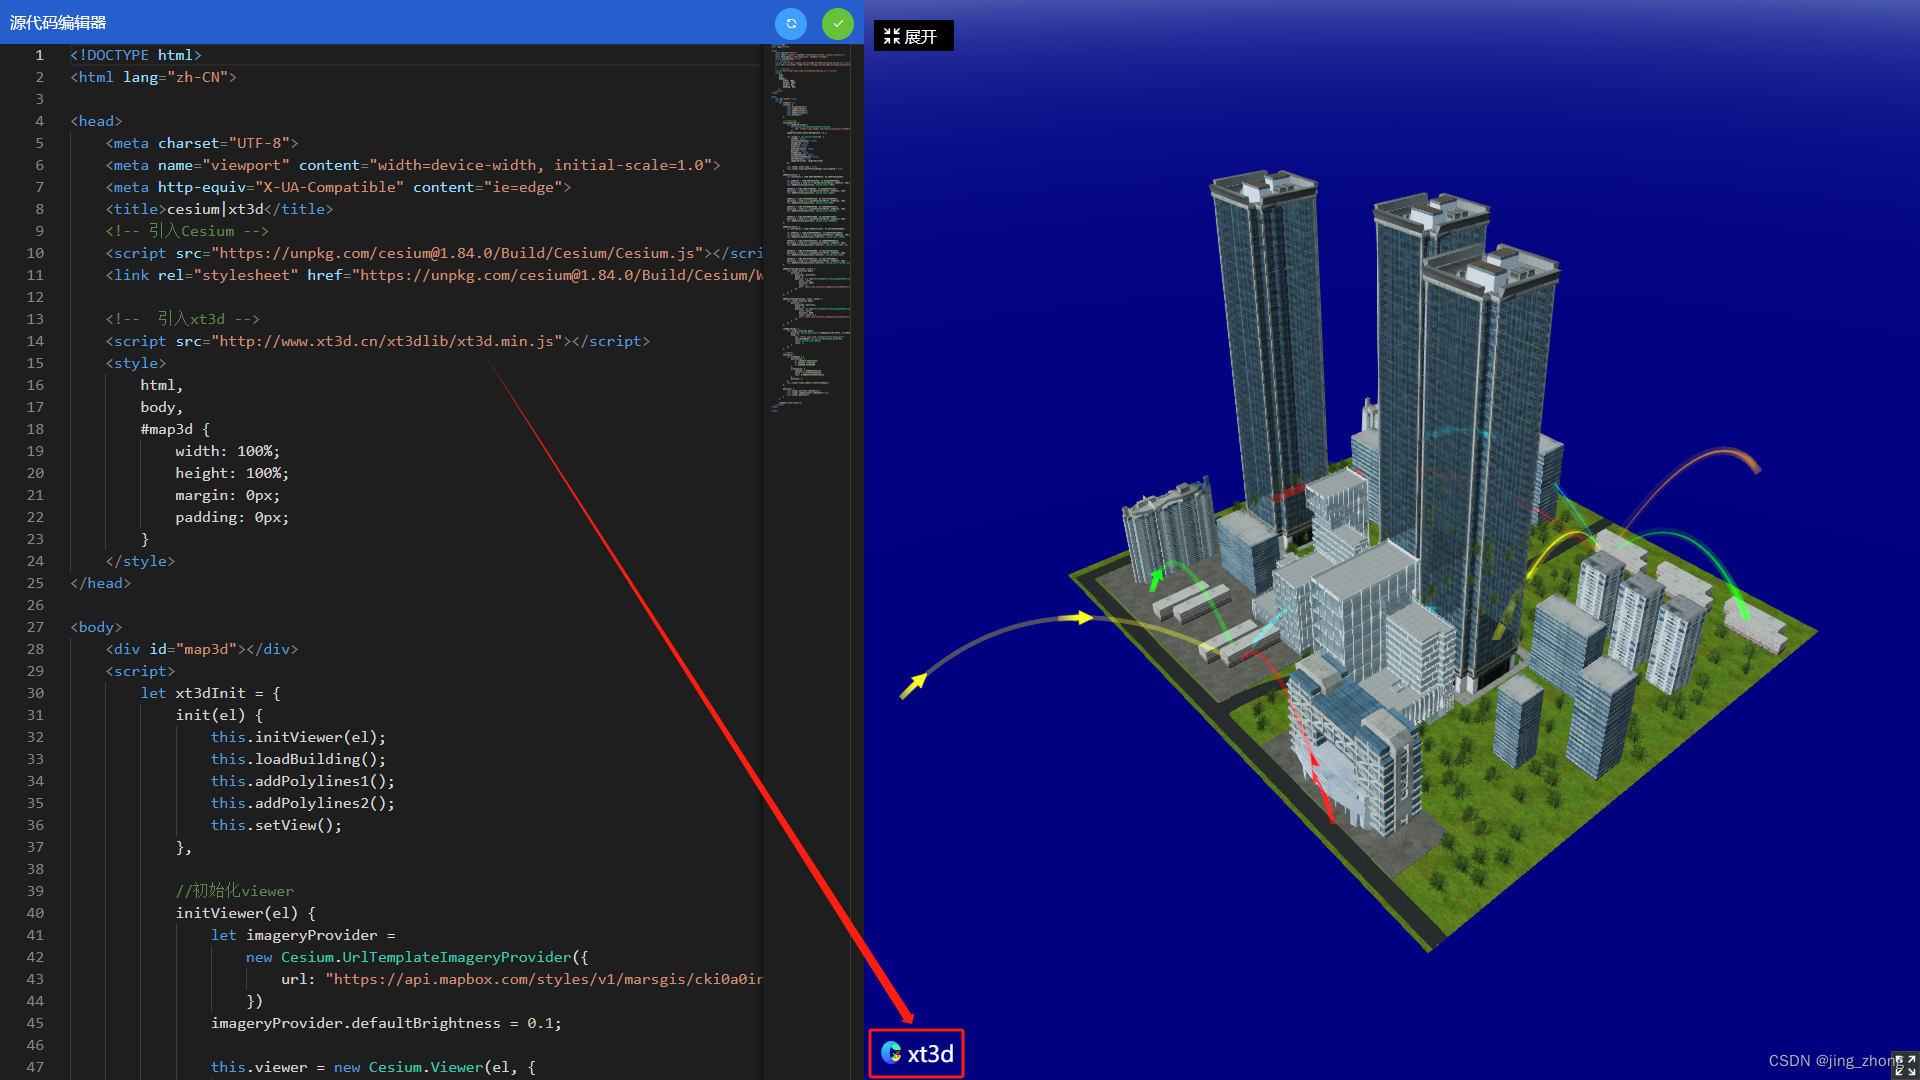Click the 'let xt3dInit = {' line

pos(211,693)
